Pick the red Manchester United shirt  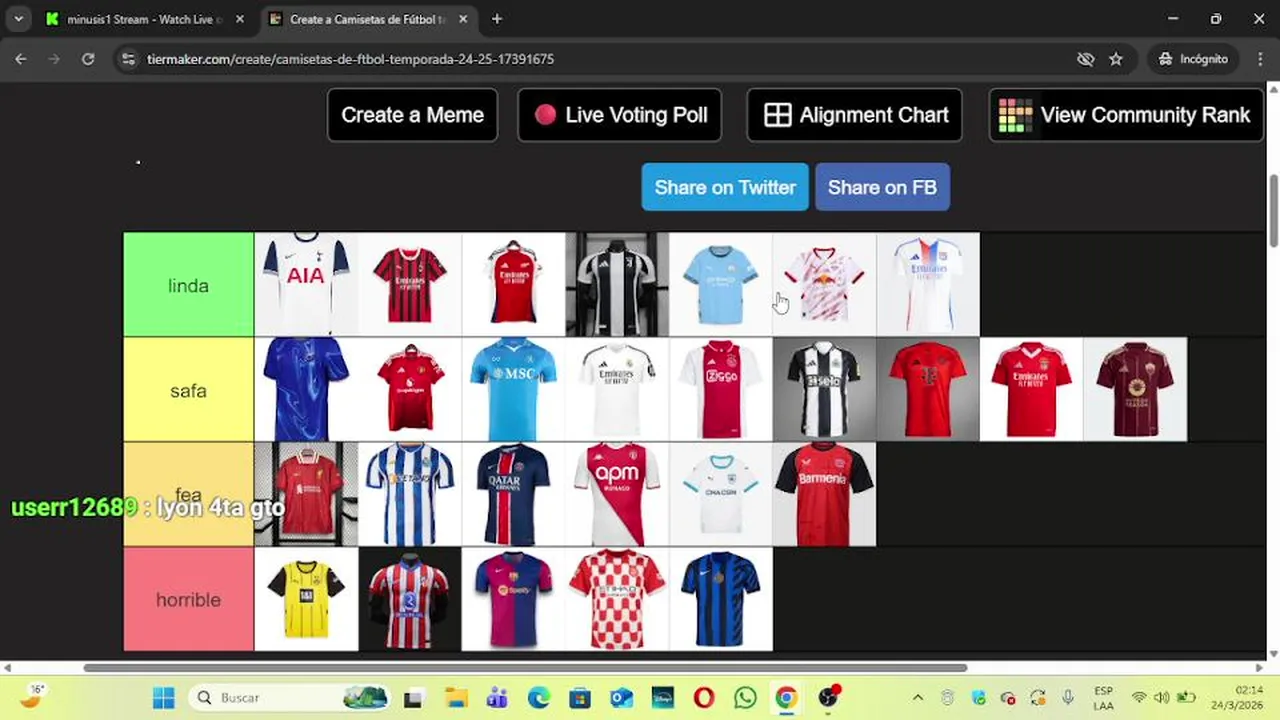click(x=410, y=389)
